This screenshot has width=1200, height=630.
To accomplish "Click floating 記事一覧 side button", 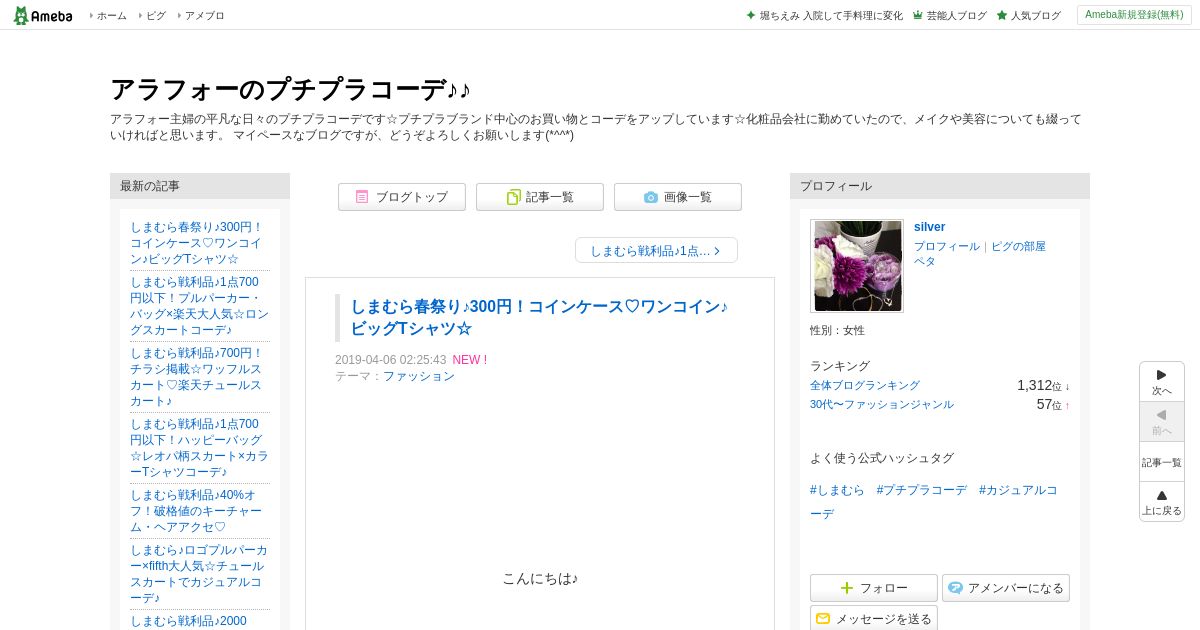I will [x=1162, y=462].
